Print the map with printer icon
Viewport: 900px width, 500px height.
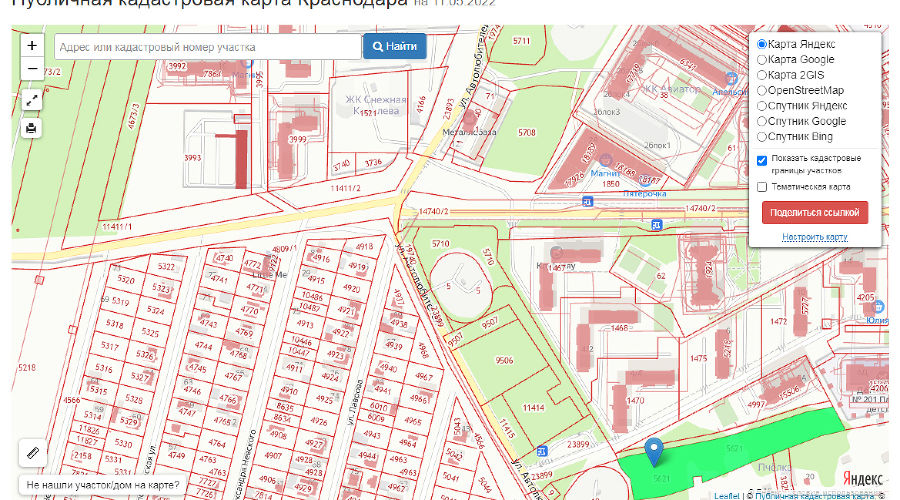click(x=32, y=128)
